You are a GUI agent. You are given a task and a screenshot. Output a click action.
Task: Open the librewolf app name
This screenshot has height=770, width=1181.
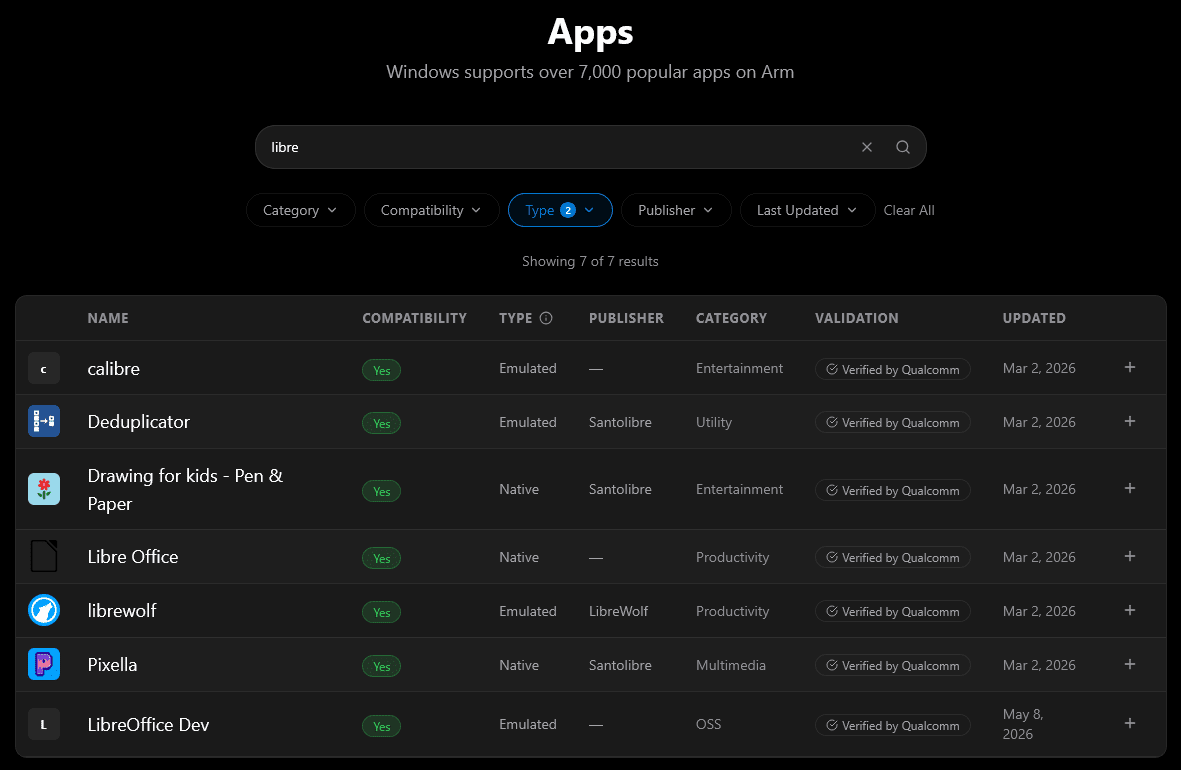122,610
